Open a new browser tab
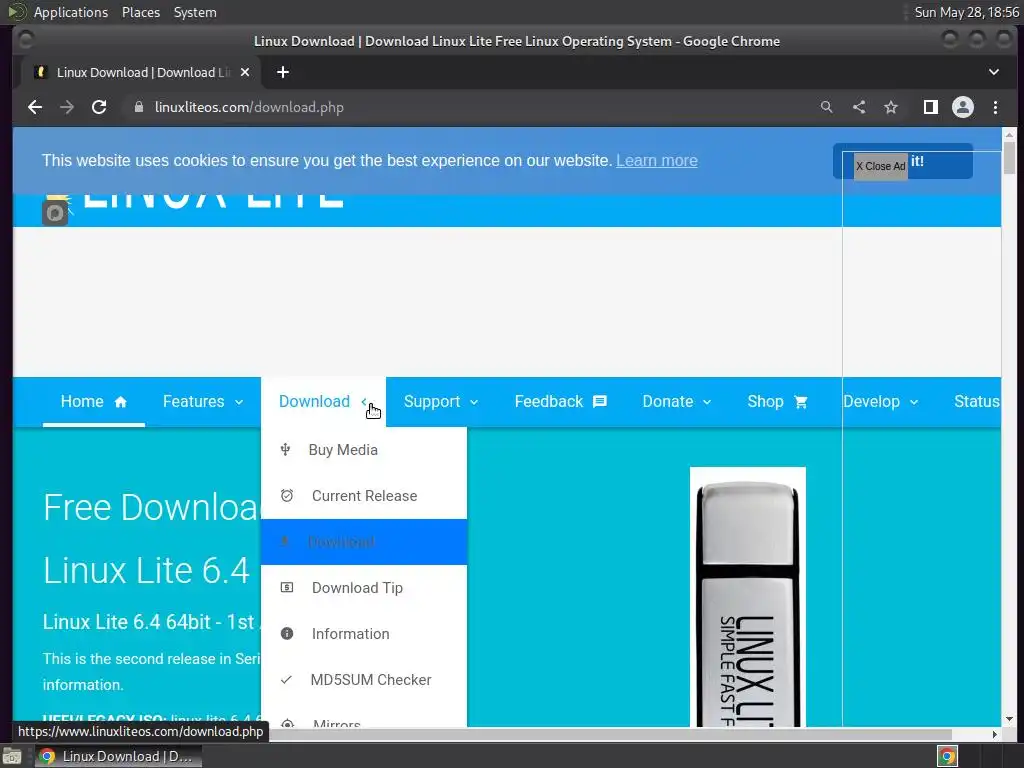 pos(283,72)
